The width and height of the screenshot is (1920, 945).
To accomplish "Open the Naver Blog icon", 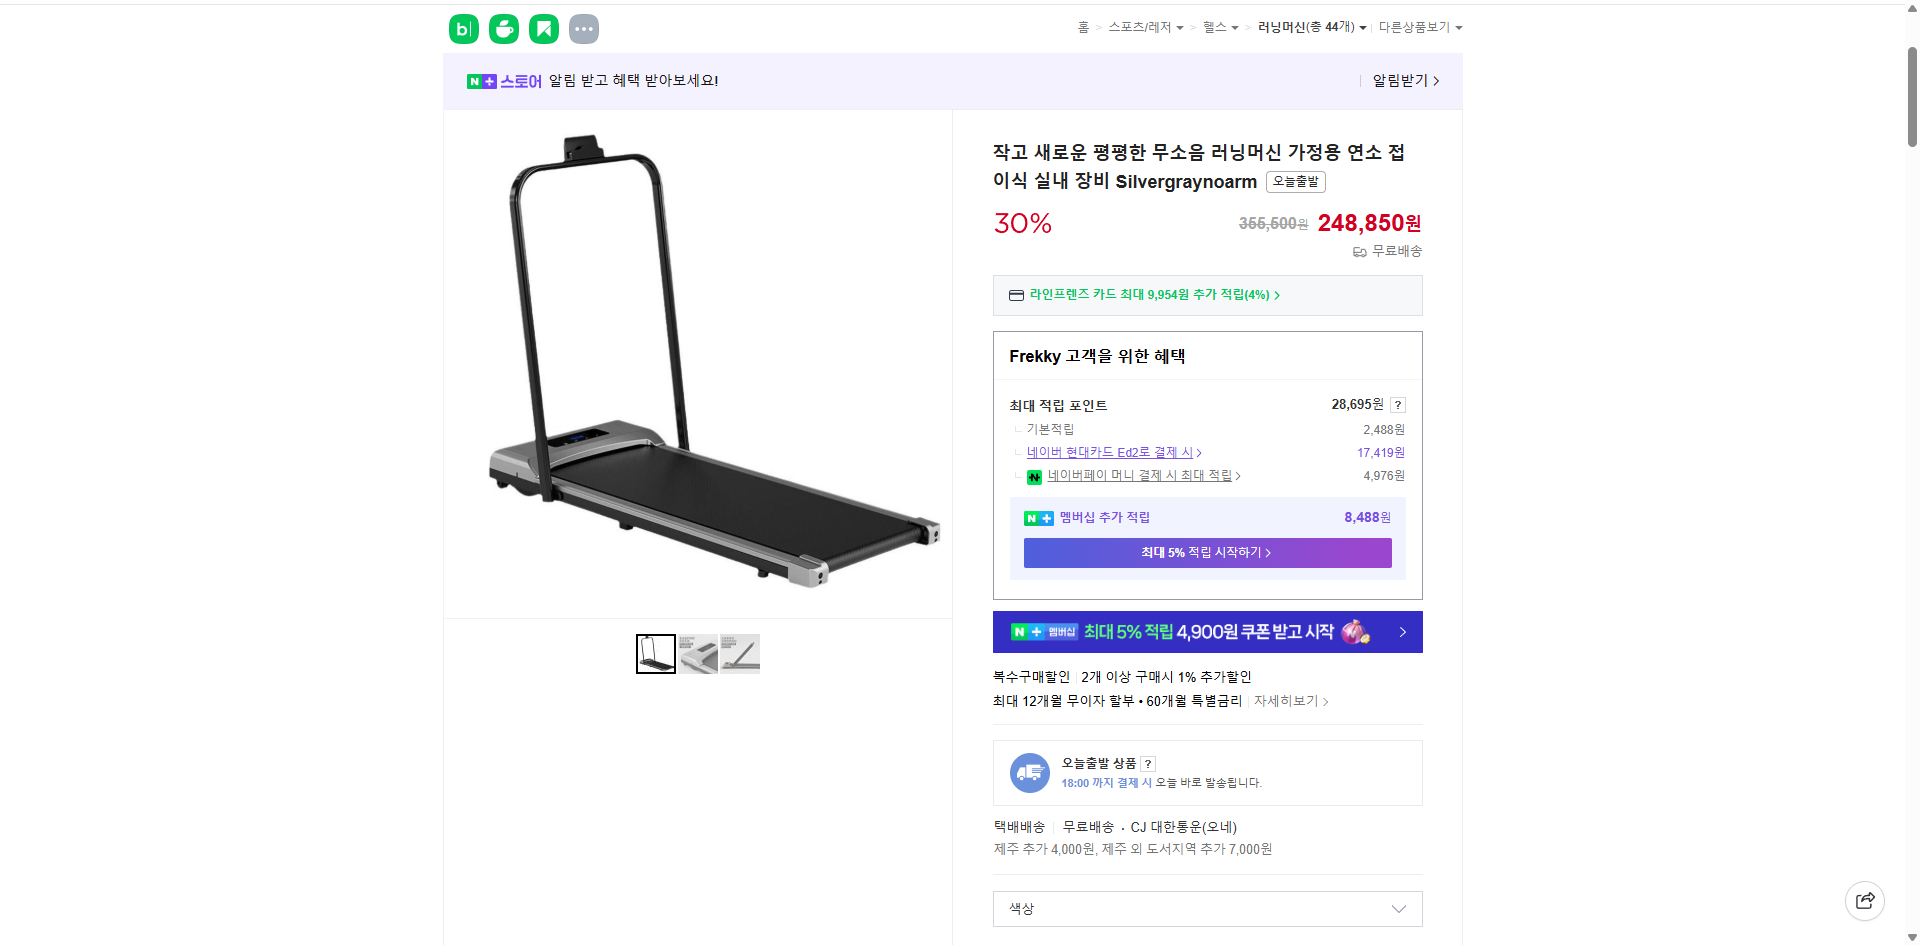I will (463, 29).
